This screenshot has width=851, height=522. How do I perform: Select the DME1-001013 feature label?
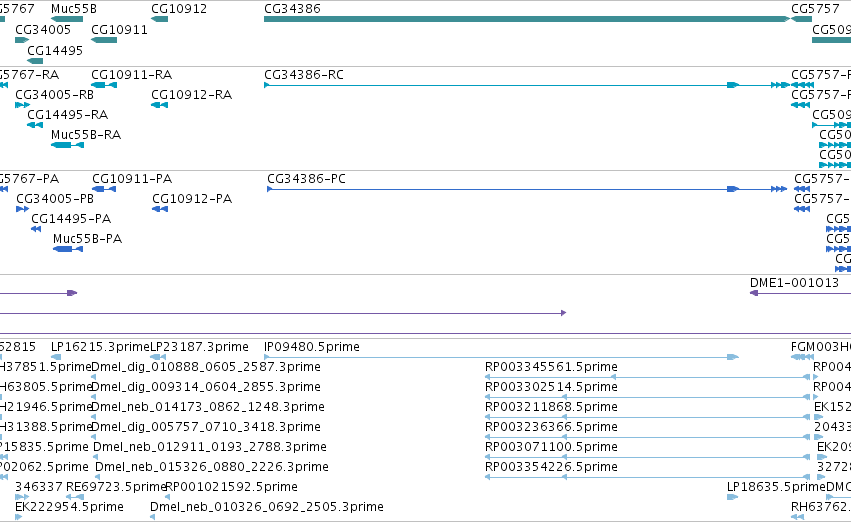[x=794, y=283]
